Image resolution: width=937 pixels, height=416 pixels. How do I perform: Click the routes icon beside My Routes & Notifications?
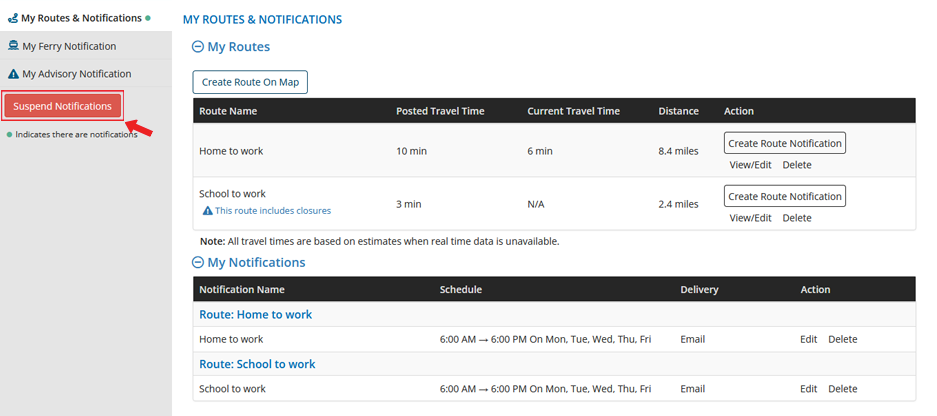click(13, 18)
